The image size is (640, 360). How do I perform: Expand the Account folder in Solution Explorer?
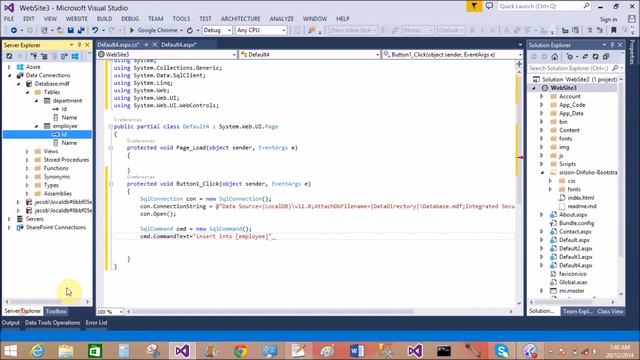(542, 96)
